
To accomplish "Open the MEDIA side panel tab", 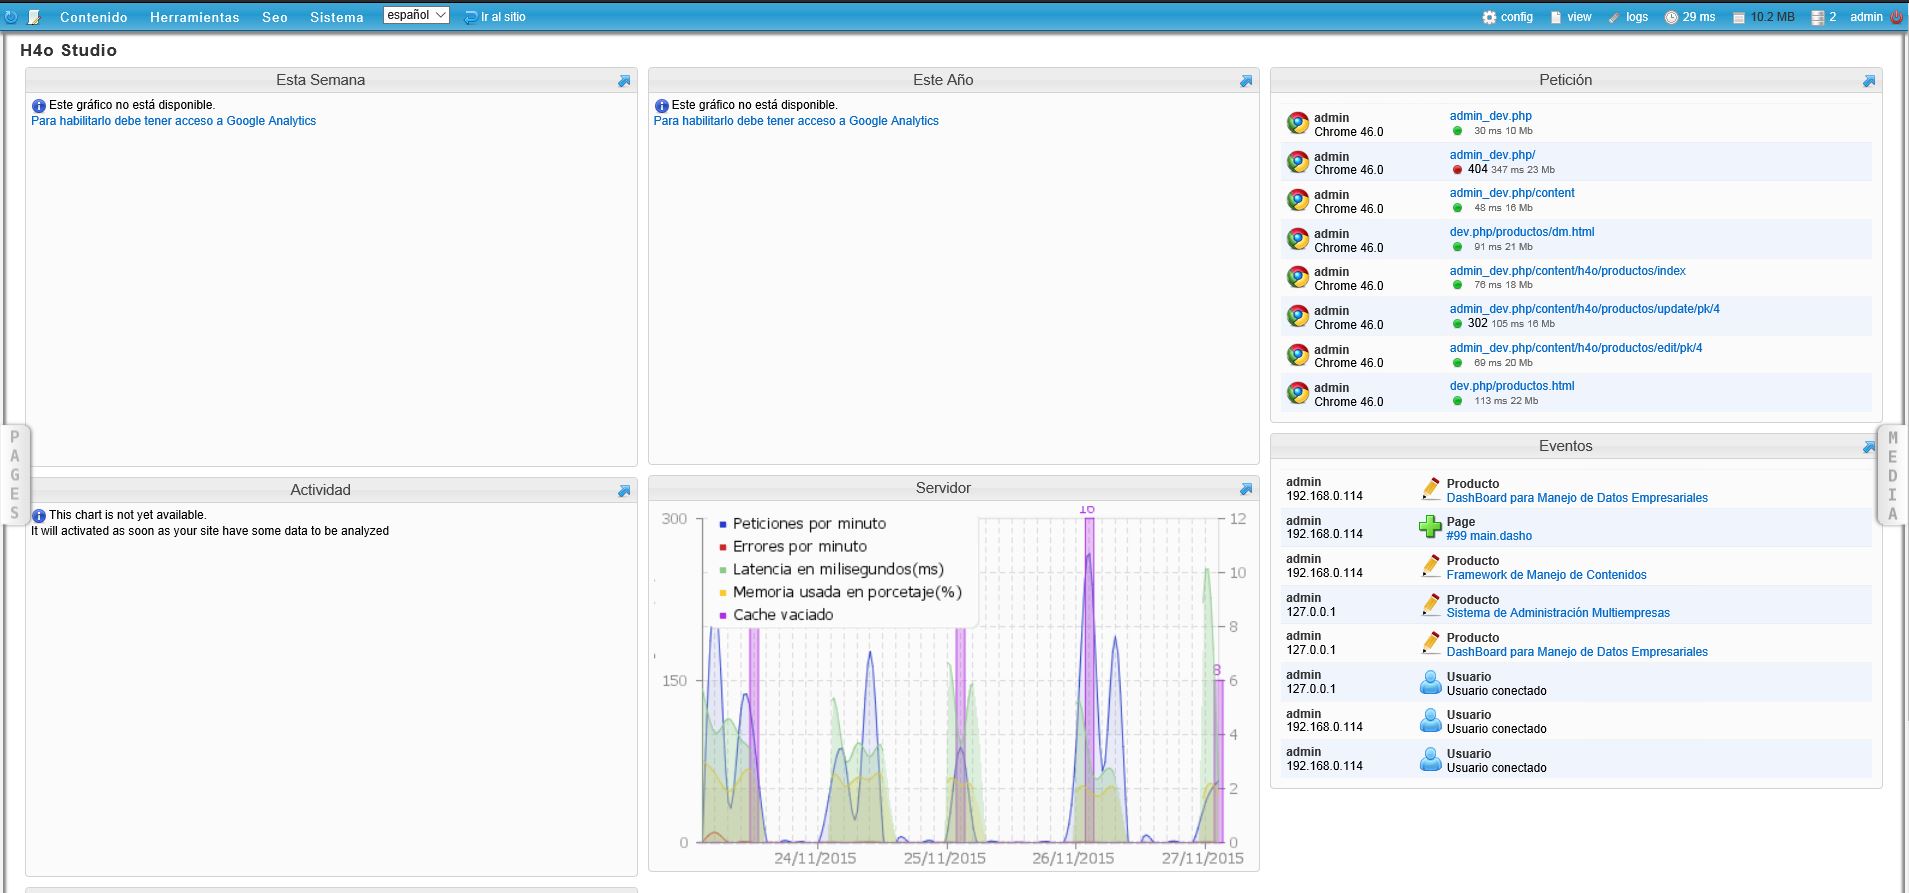I will 1892,476.
